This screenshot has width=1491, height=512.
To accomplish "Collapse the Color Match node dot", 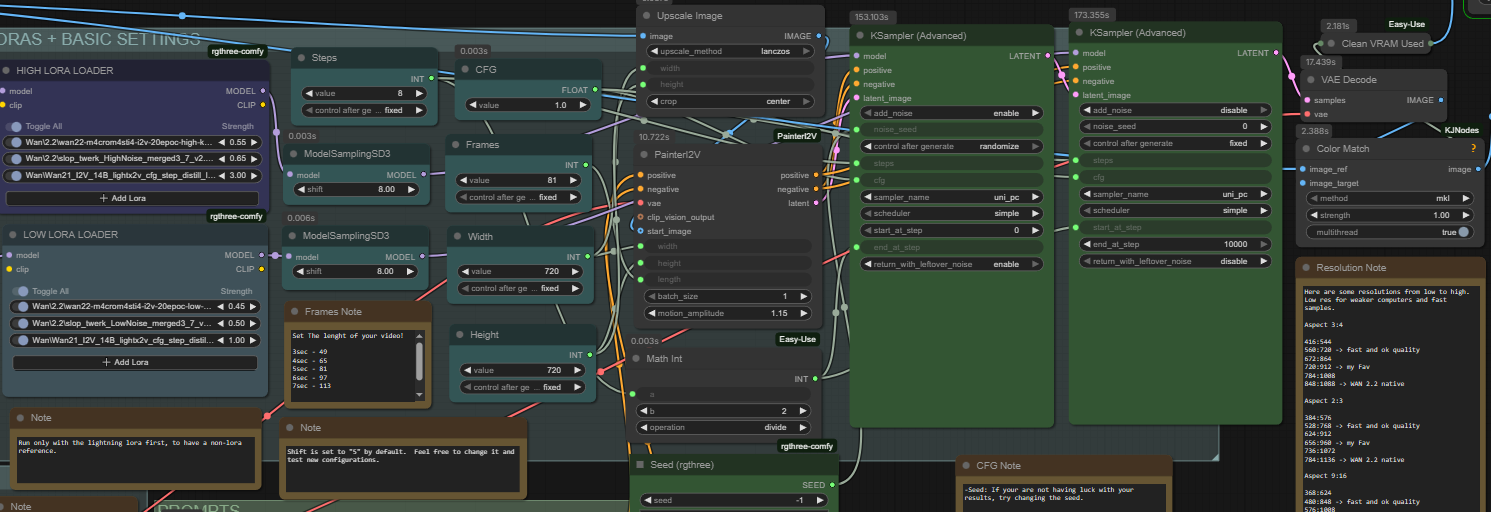I will tap(1306, 149).
